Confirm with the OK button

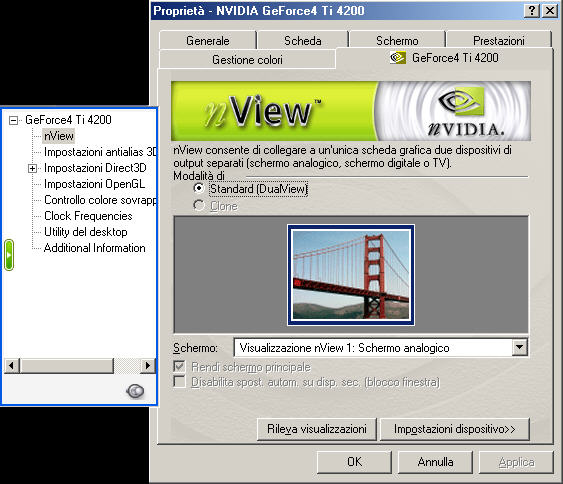[354, 462]
